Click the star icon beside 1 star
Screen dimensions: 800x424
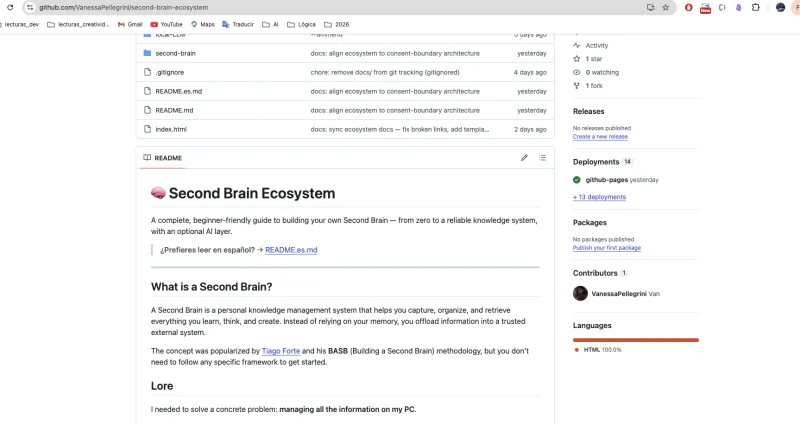577,59
